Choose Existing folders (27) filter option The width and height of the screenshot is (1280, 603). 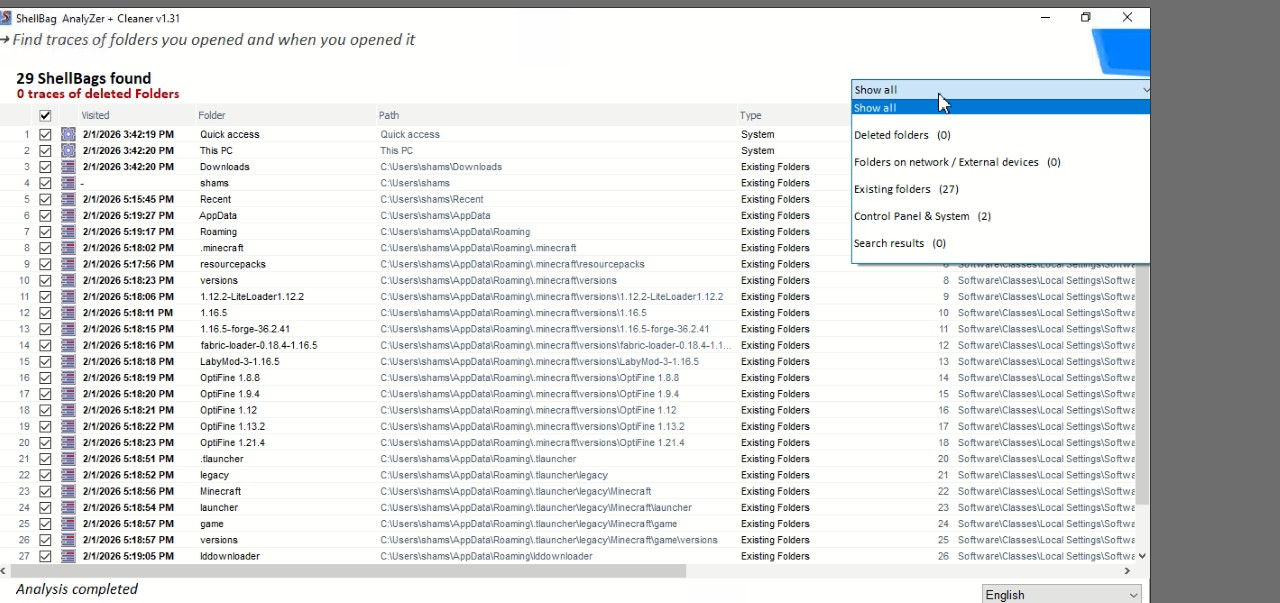pos(906,189)
